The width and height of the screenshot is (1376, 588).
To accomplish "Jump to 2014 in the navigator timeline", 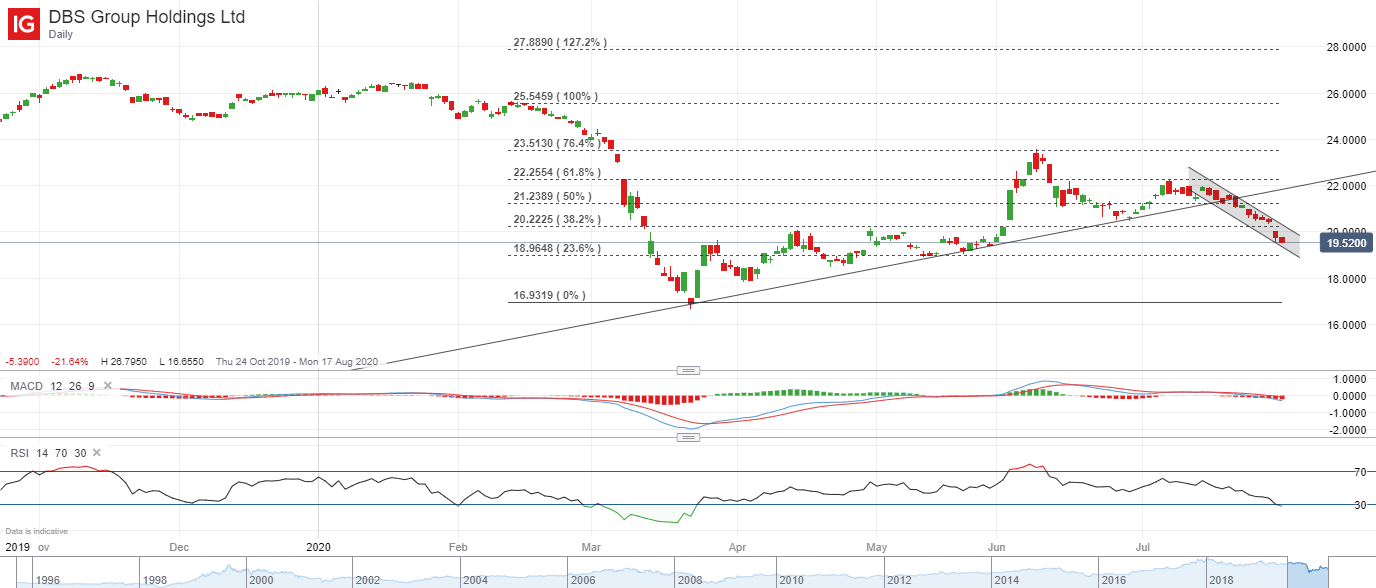I will [x=1007, y=580].
